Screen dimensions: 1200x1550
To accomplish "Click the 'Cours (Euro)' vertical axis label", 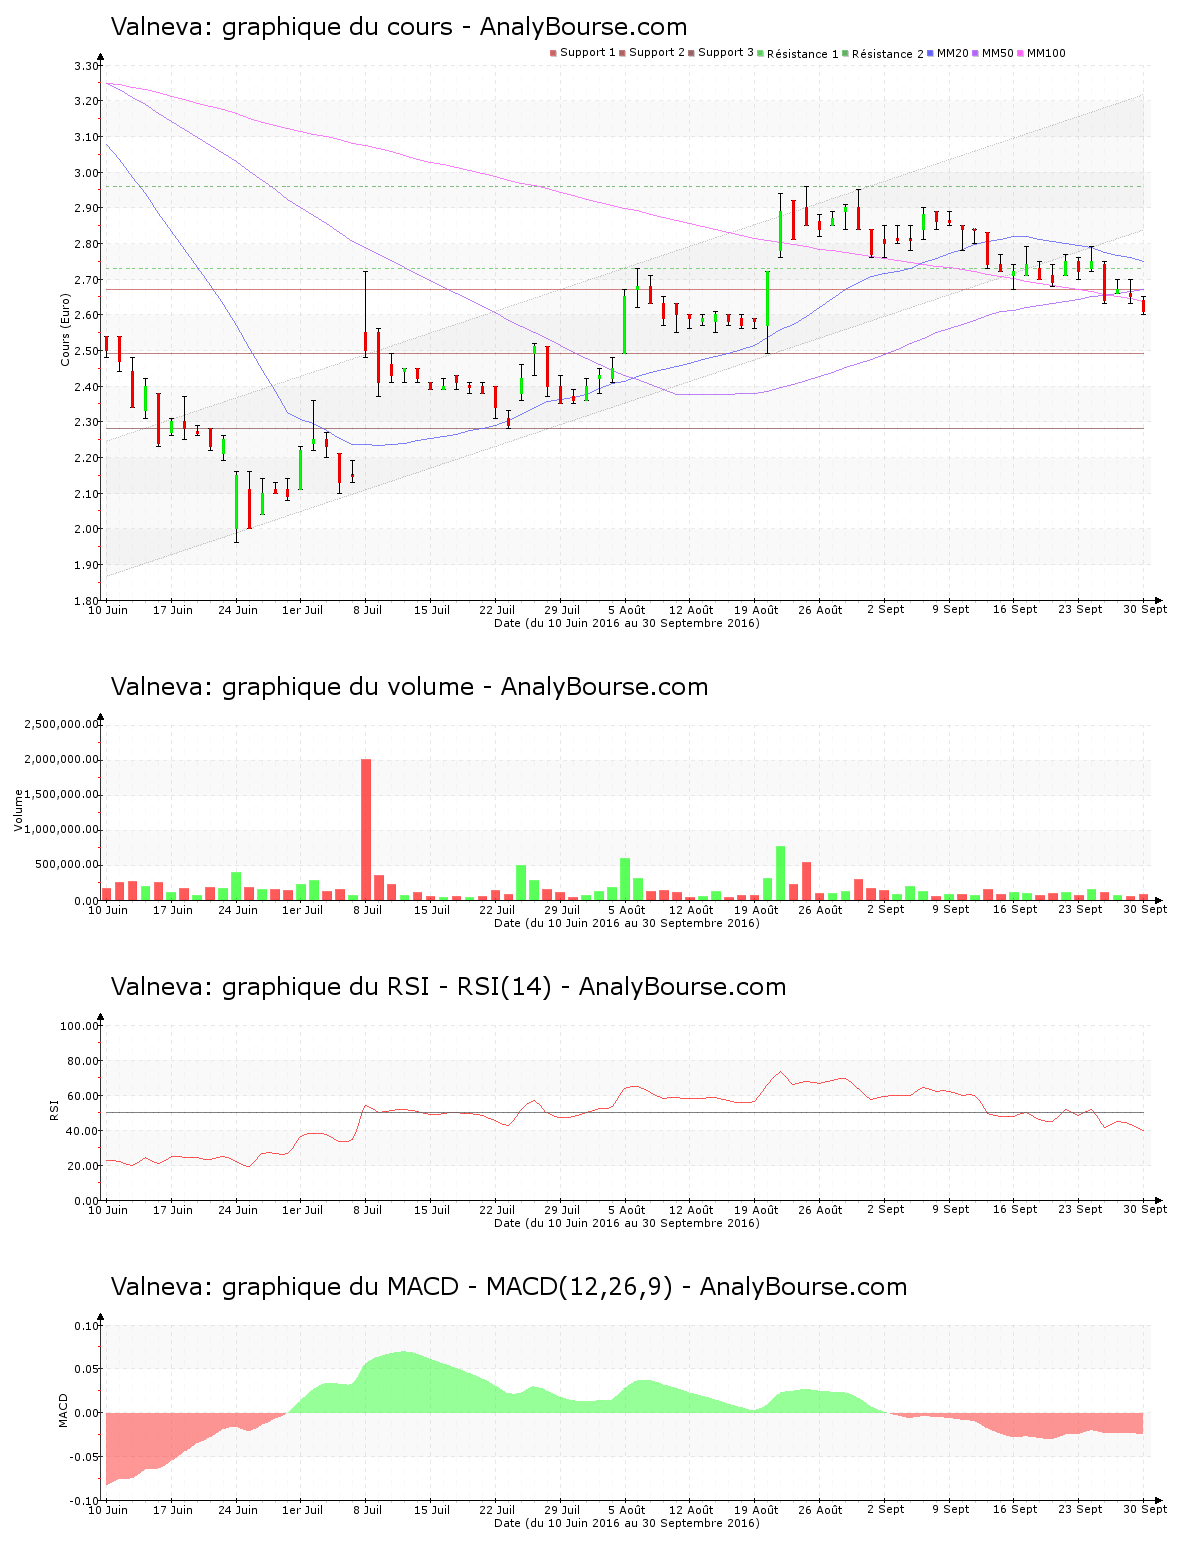I will pos(65,330).
